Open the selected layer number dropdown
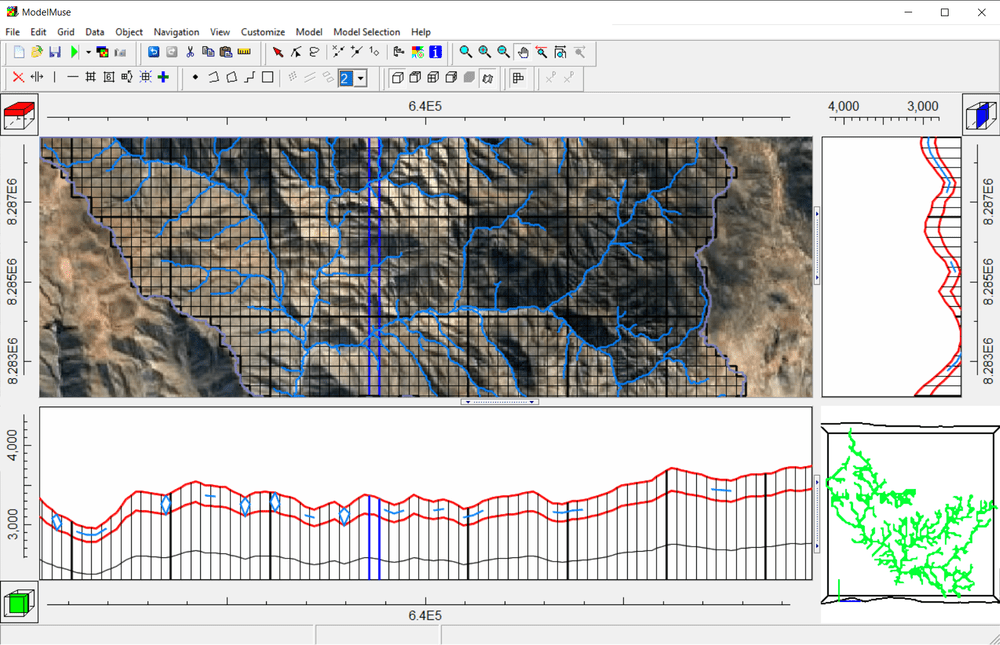Viewport: 1000px width, 645px height. click(360, 77)
